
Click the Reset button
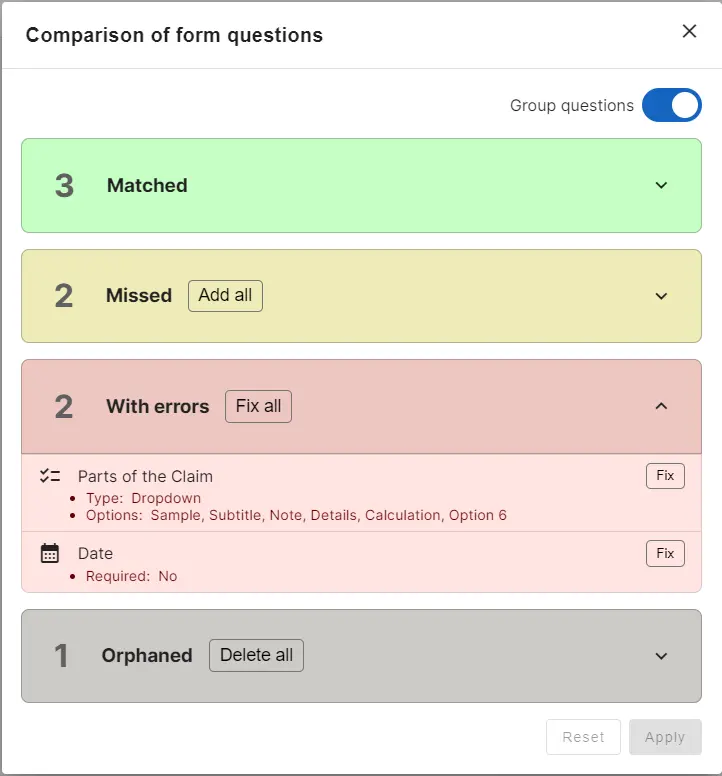(x=583, y=737)
